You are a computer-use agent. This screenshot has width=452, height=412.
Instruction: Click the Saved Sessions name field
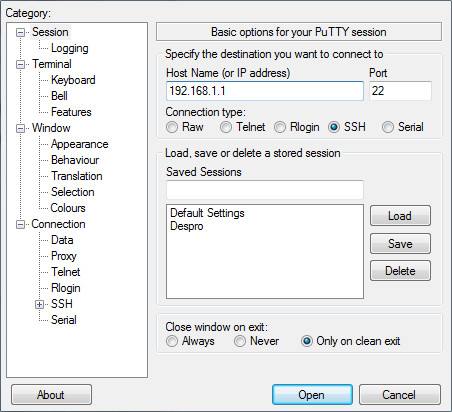click(265, 190)
